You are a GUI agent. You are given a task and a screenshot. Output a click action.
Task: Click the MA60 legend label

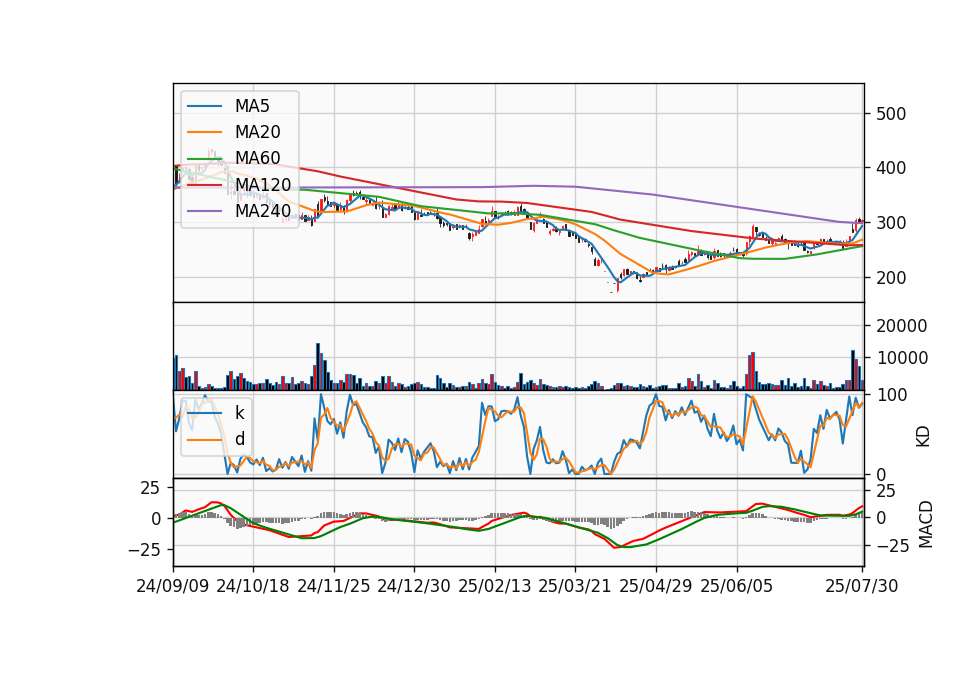(x=257, y=158)
